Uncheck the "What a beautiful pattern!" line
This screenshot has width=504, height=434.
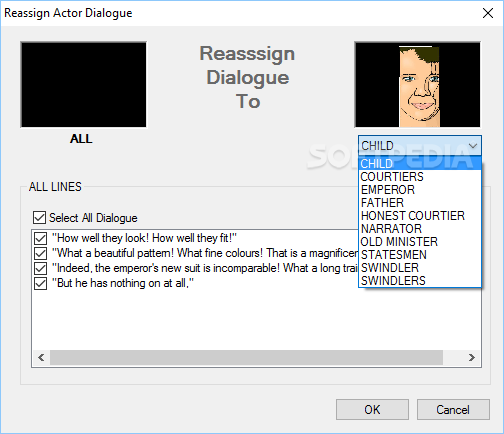click(x=40, y=253)
